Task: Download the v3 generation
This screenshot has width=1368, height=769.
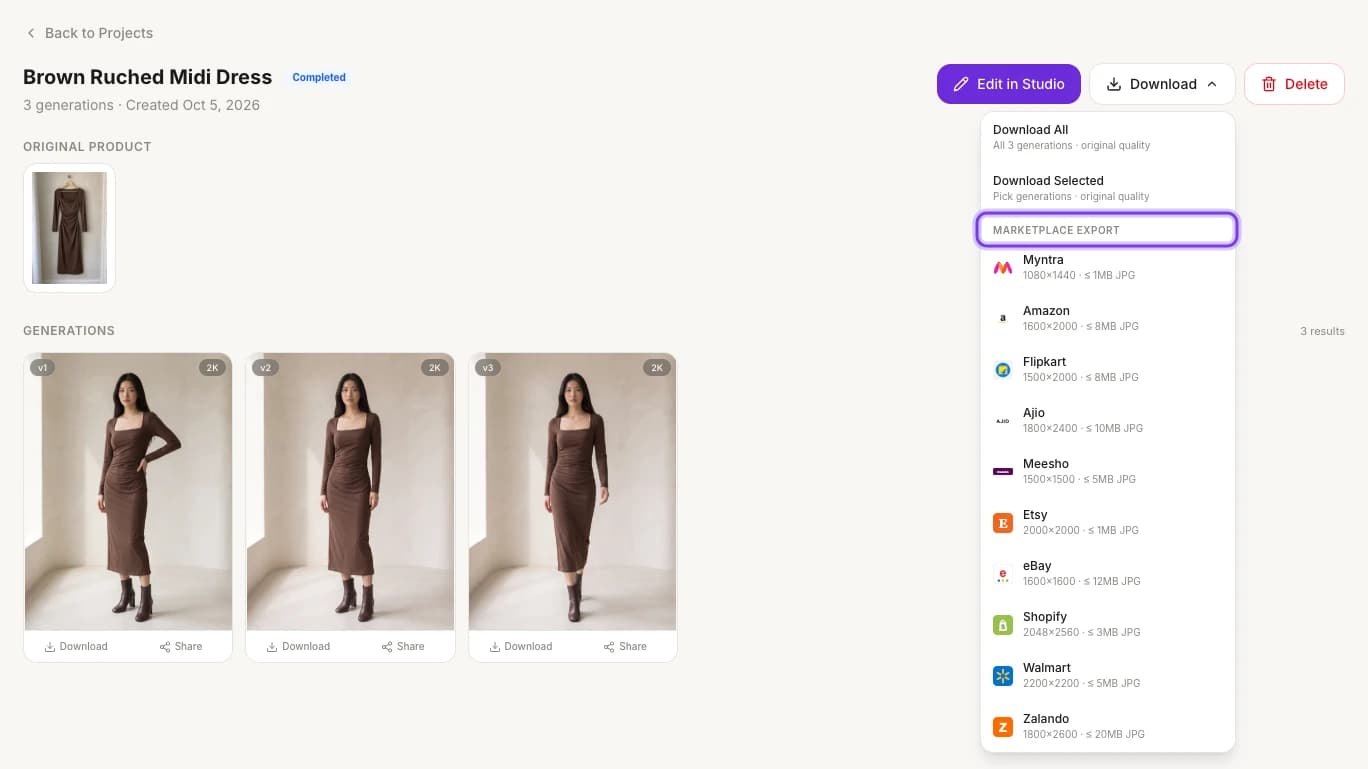Action: pyautogui.click(x=520, y=647)
